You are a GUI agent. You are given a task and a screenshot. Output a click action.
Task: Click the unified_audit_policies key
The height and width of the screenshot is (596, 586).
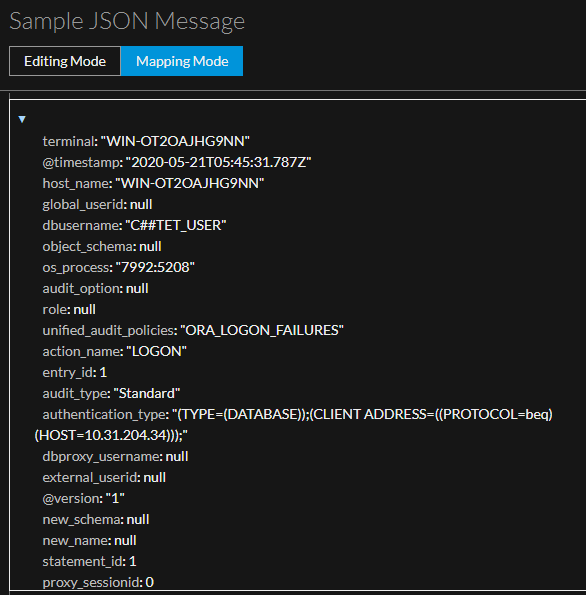pos(108,331)
